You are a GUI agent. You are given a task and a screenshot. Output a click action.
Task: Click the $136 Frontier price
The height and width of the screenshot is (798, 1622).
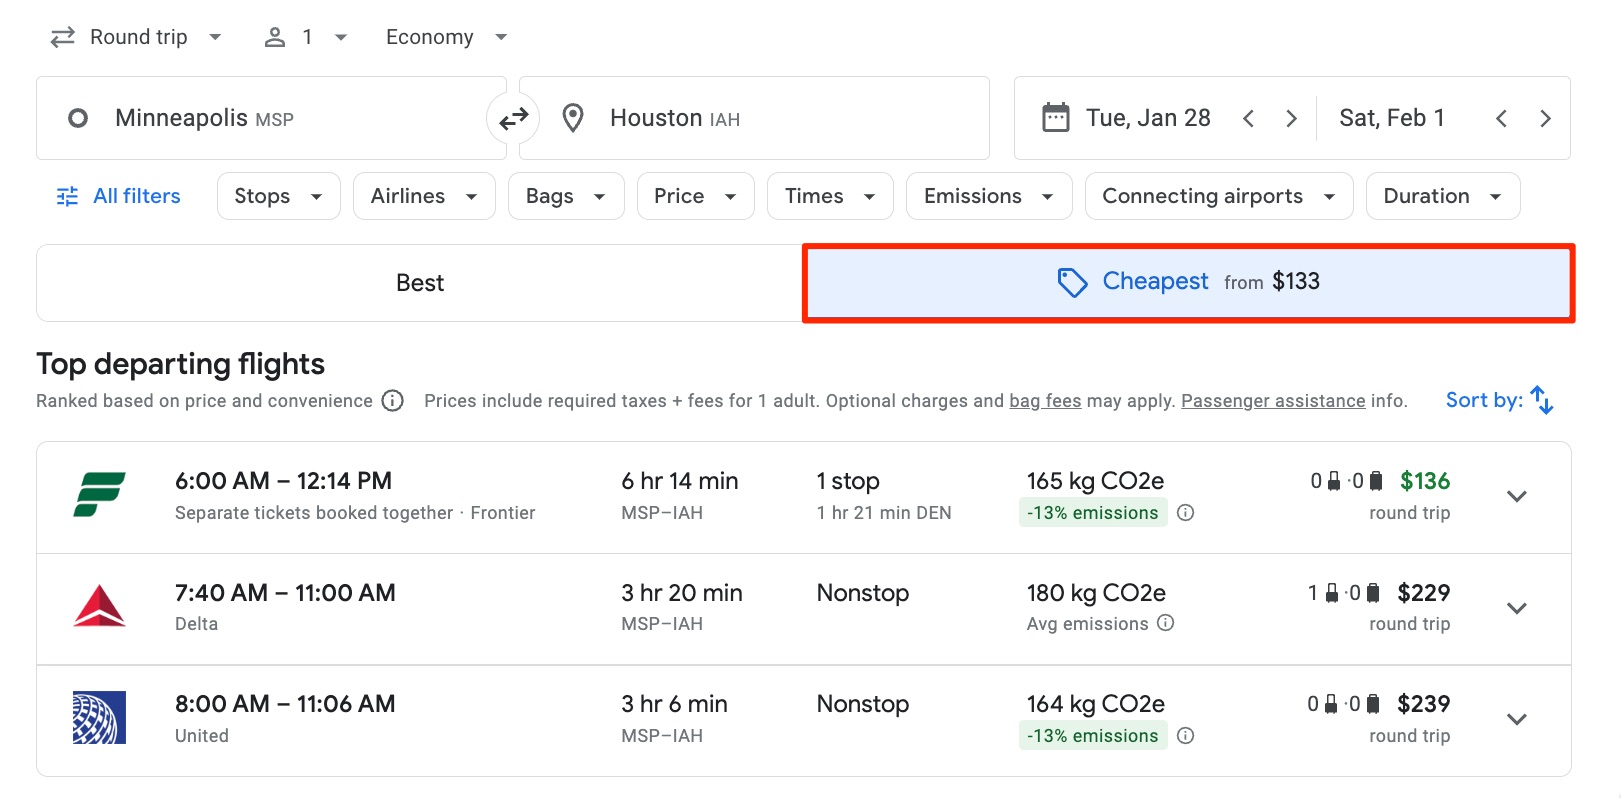coord(1425,481)
